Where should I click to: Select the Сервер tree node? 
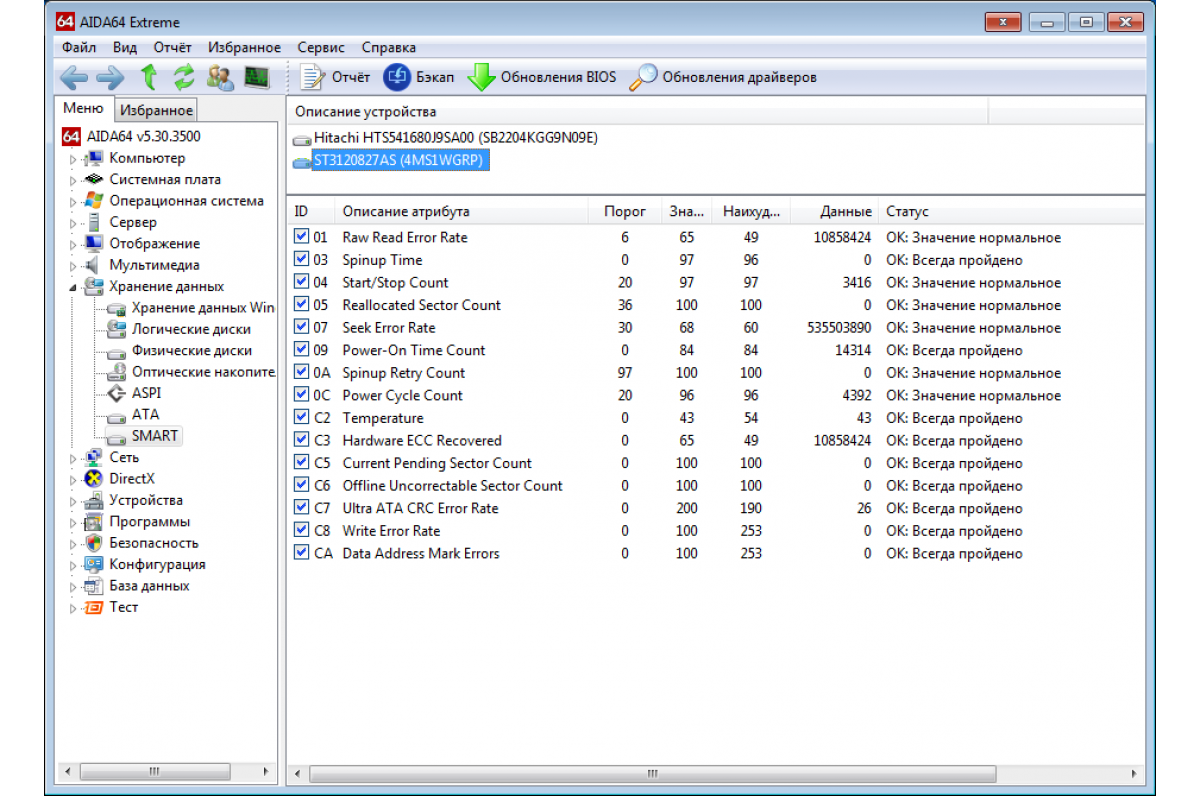[133, 222]
